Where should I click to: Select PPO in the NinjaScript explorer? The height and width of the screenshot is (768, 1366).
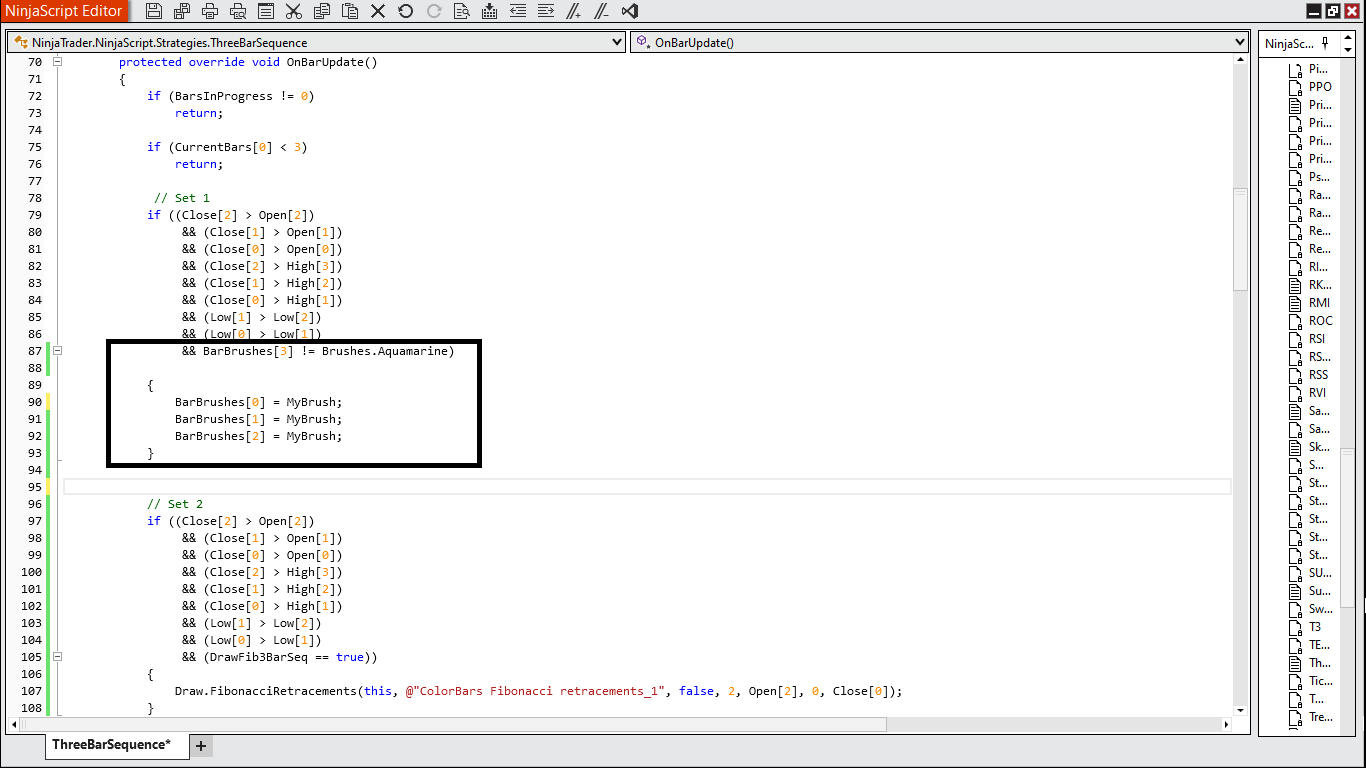pyautogui.click(x=1320, y=87)
